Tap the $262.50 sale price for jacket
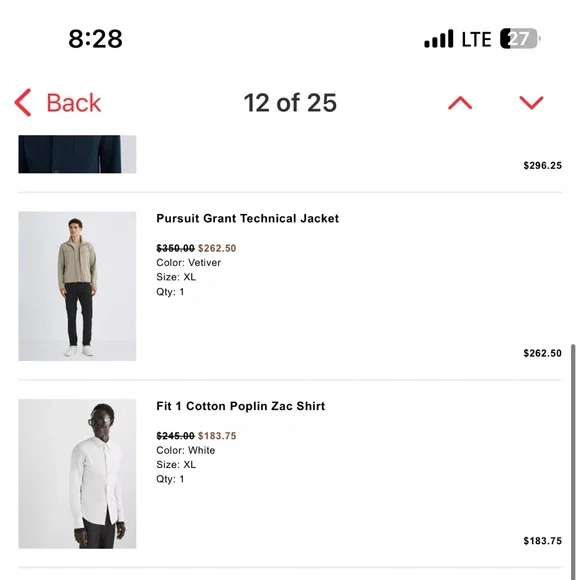 [x=217, y=248]
